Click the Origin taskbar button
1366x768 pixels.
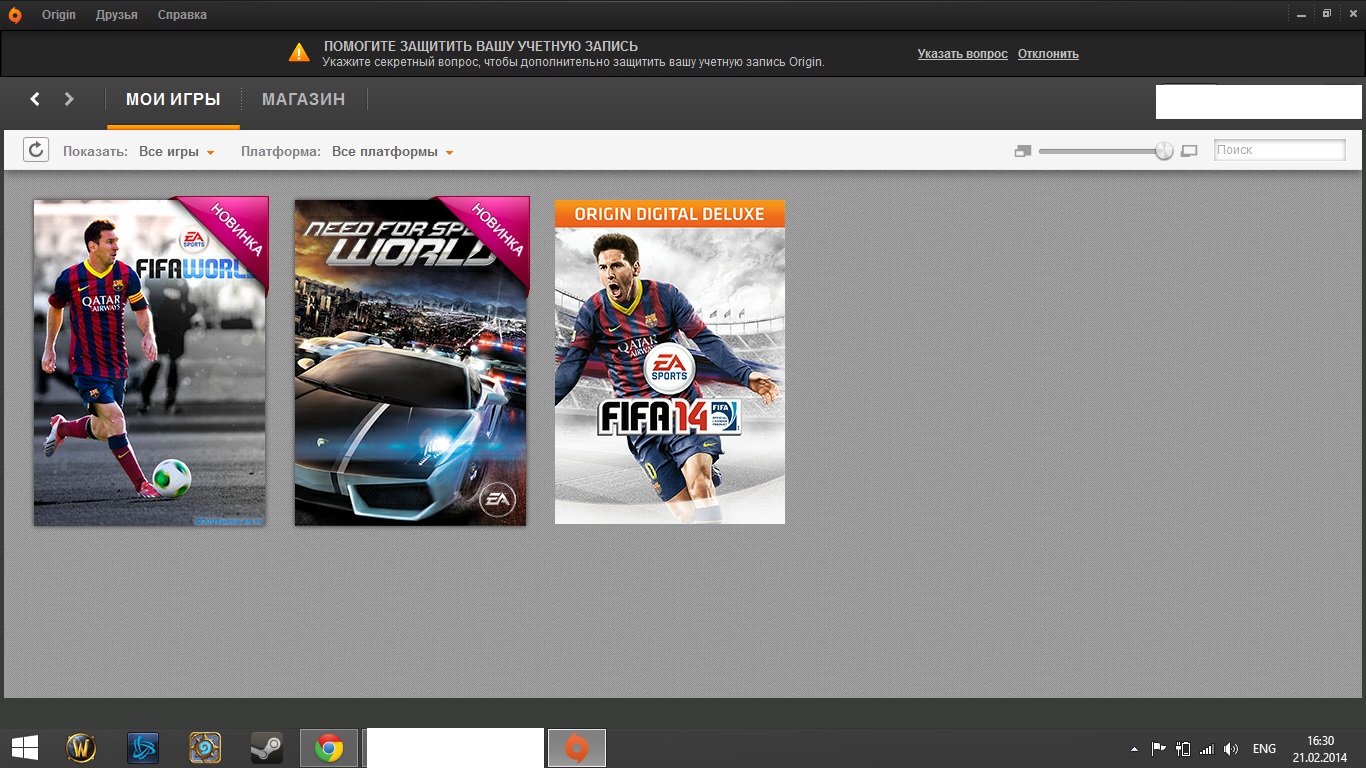(x=577, y=748)
